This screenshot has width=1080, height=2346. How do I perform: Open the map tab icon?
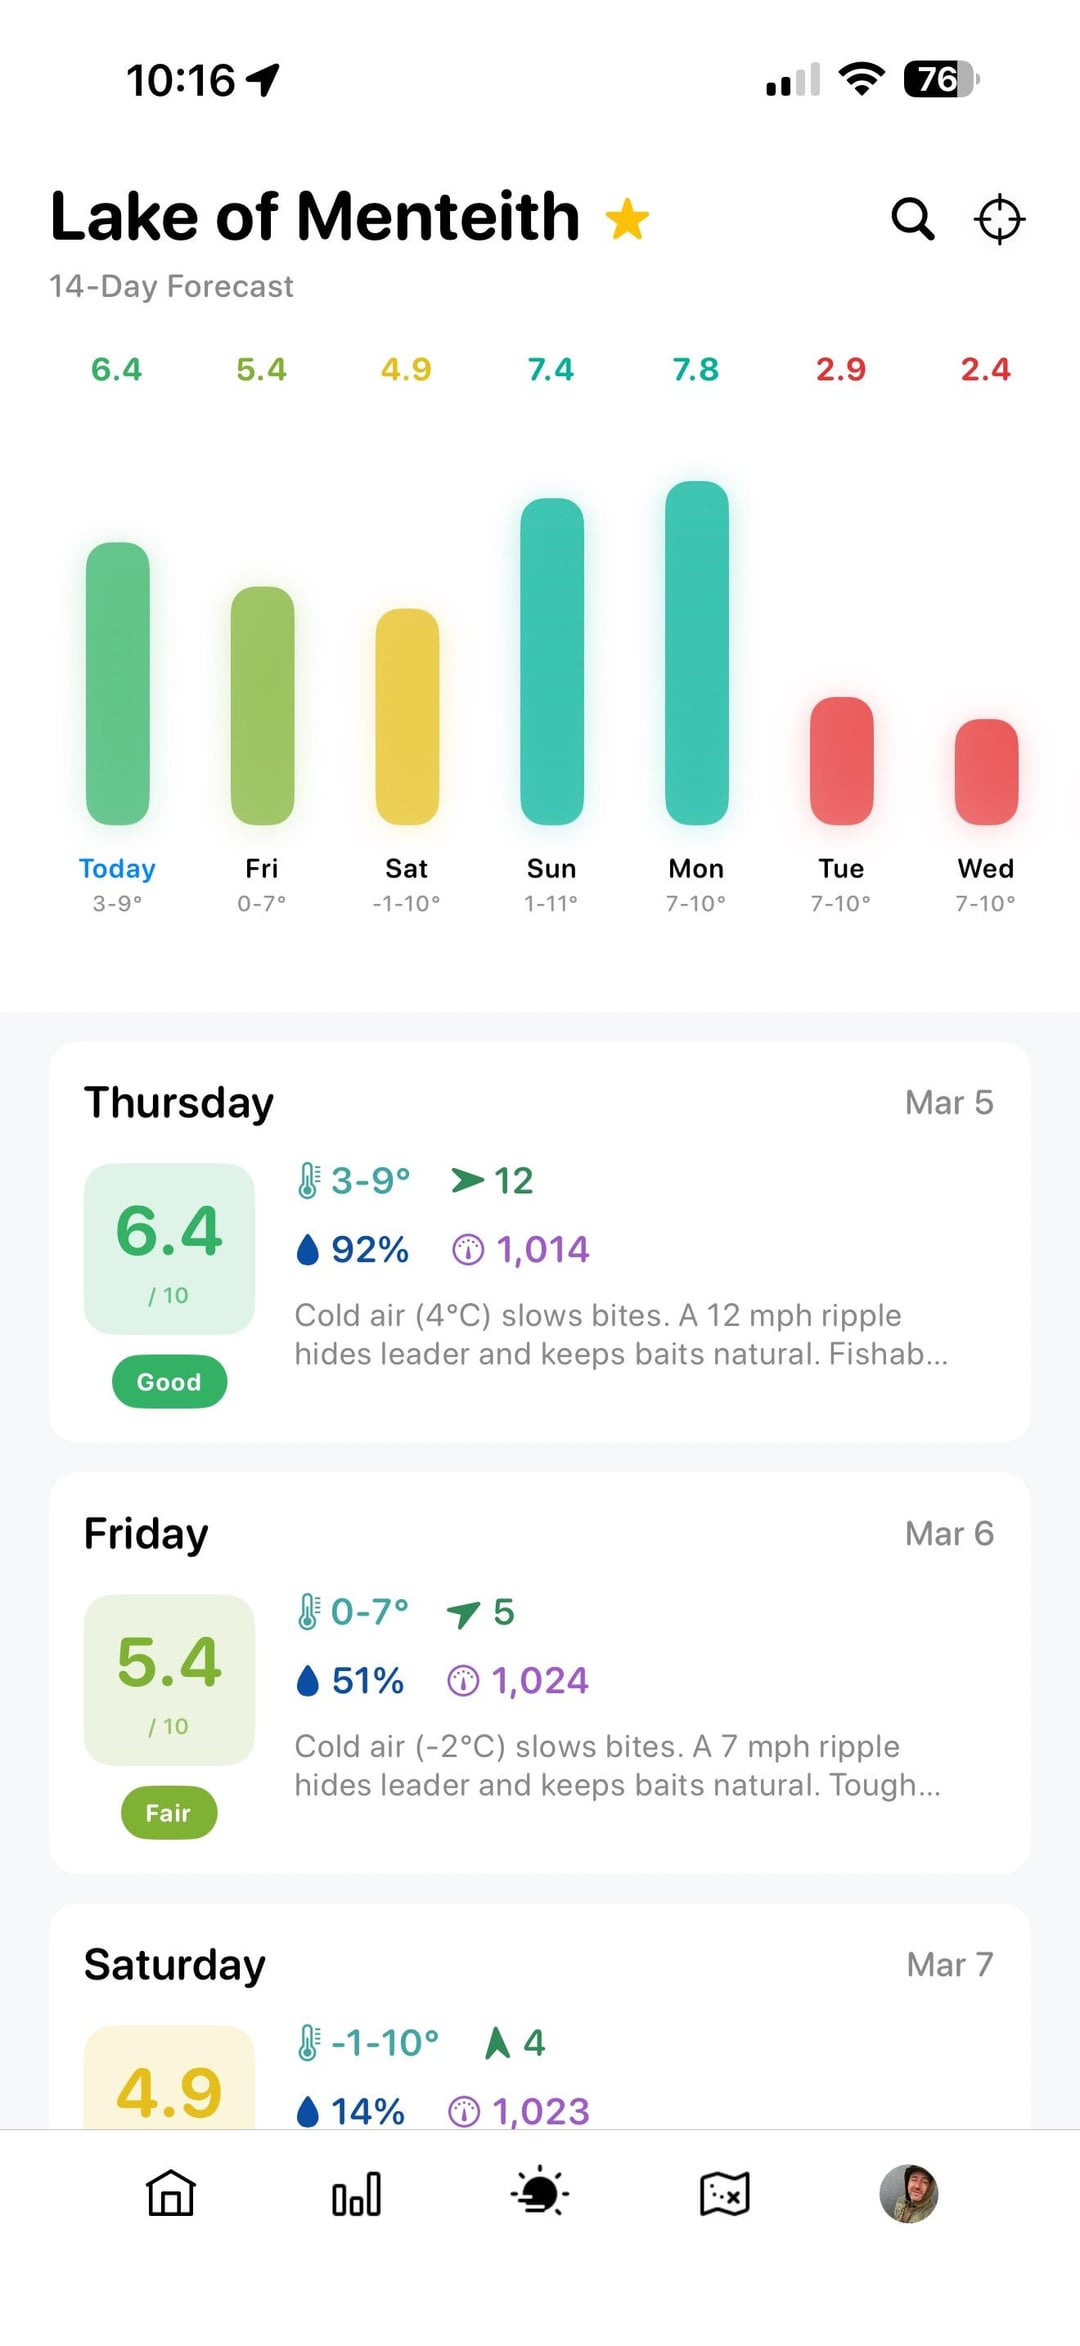[724, 2194]
